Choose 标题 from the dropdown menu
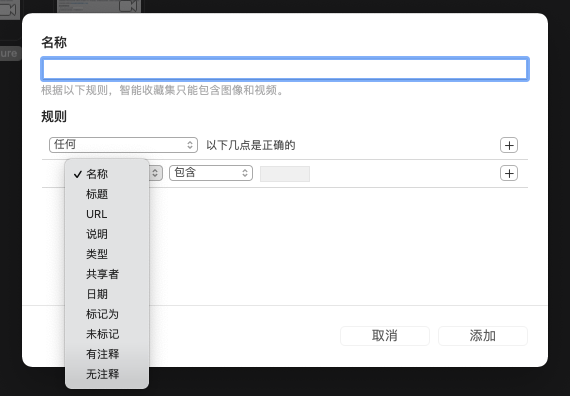 point(107,194)
